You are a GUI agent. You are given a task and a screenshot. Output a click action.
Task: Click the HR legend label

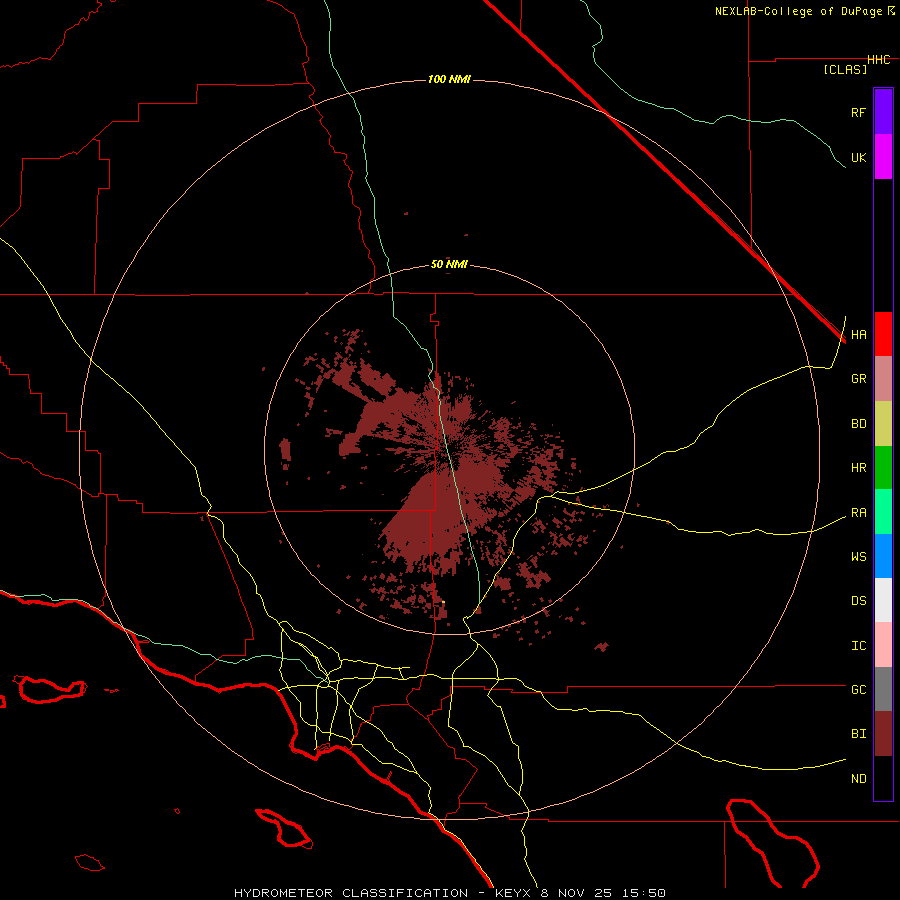858,468
